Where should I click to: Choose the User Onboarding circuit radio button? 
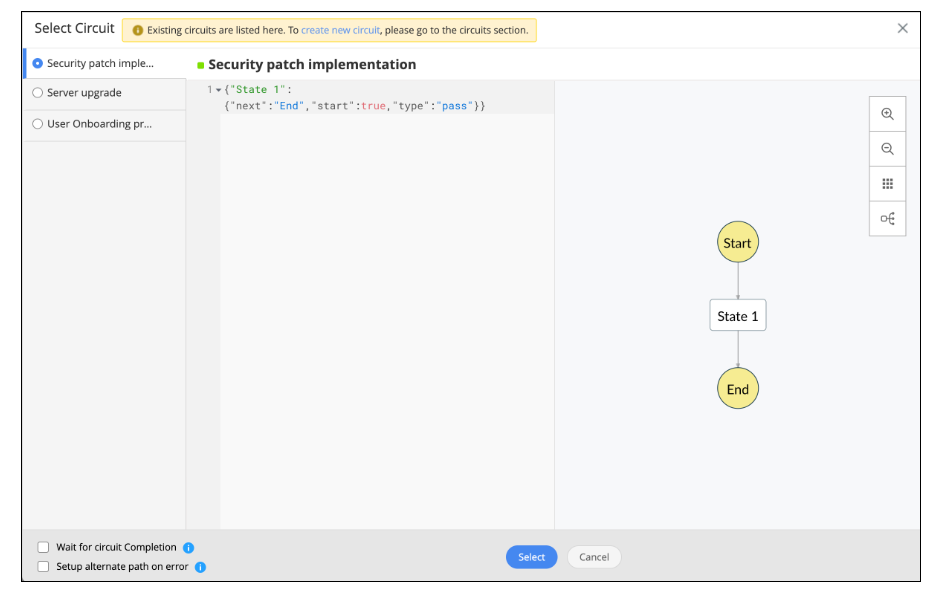click(x=37, y=124)
